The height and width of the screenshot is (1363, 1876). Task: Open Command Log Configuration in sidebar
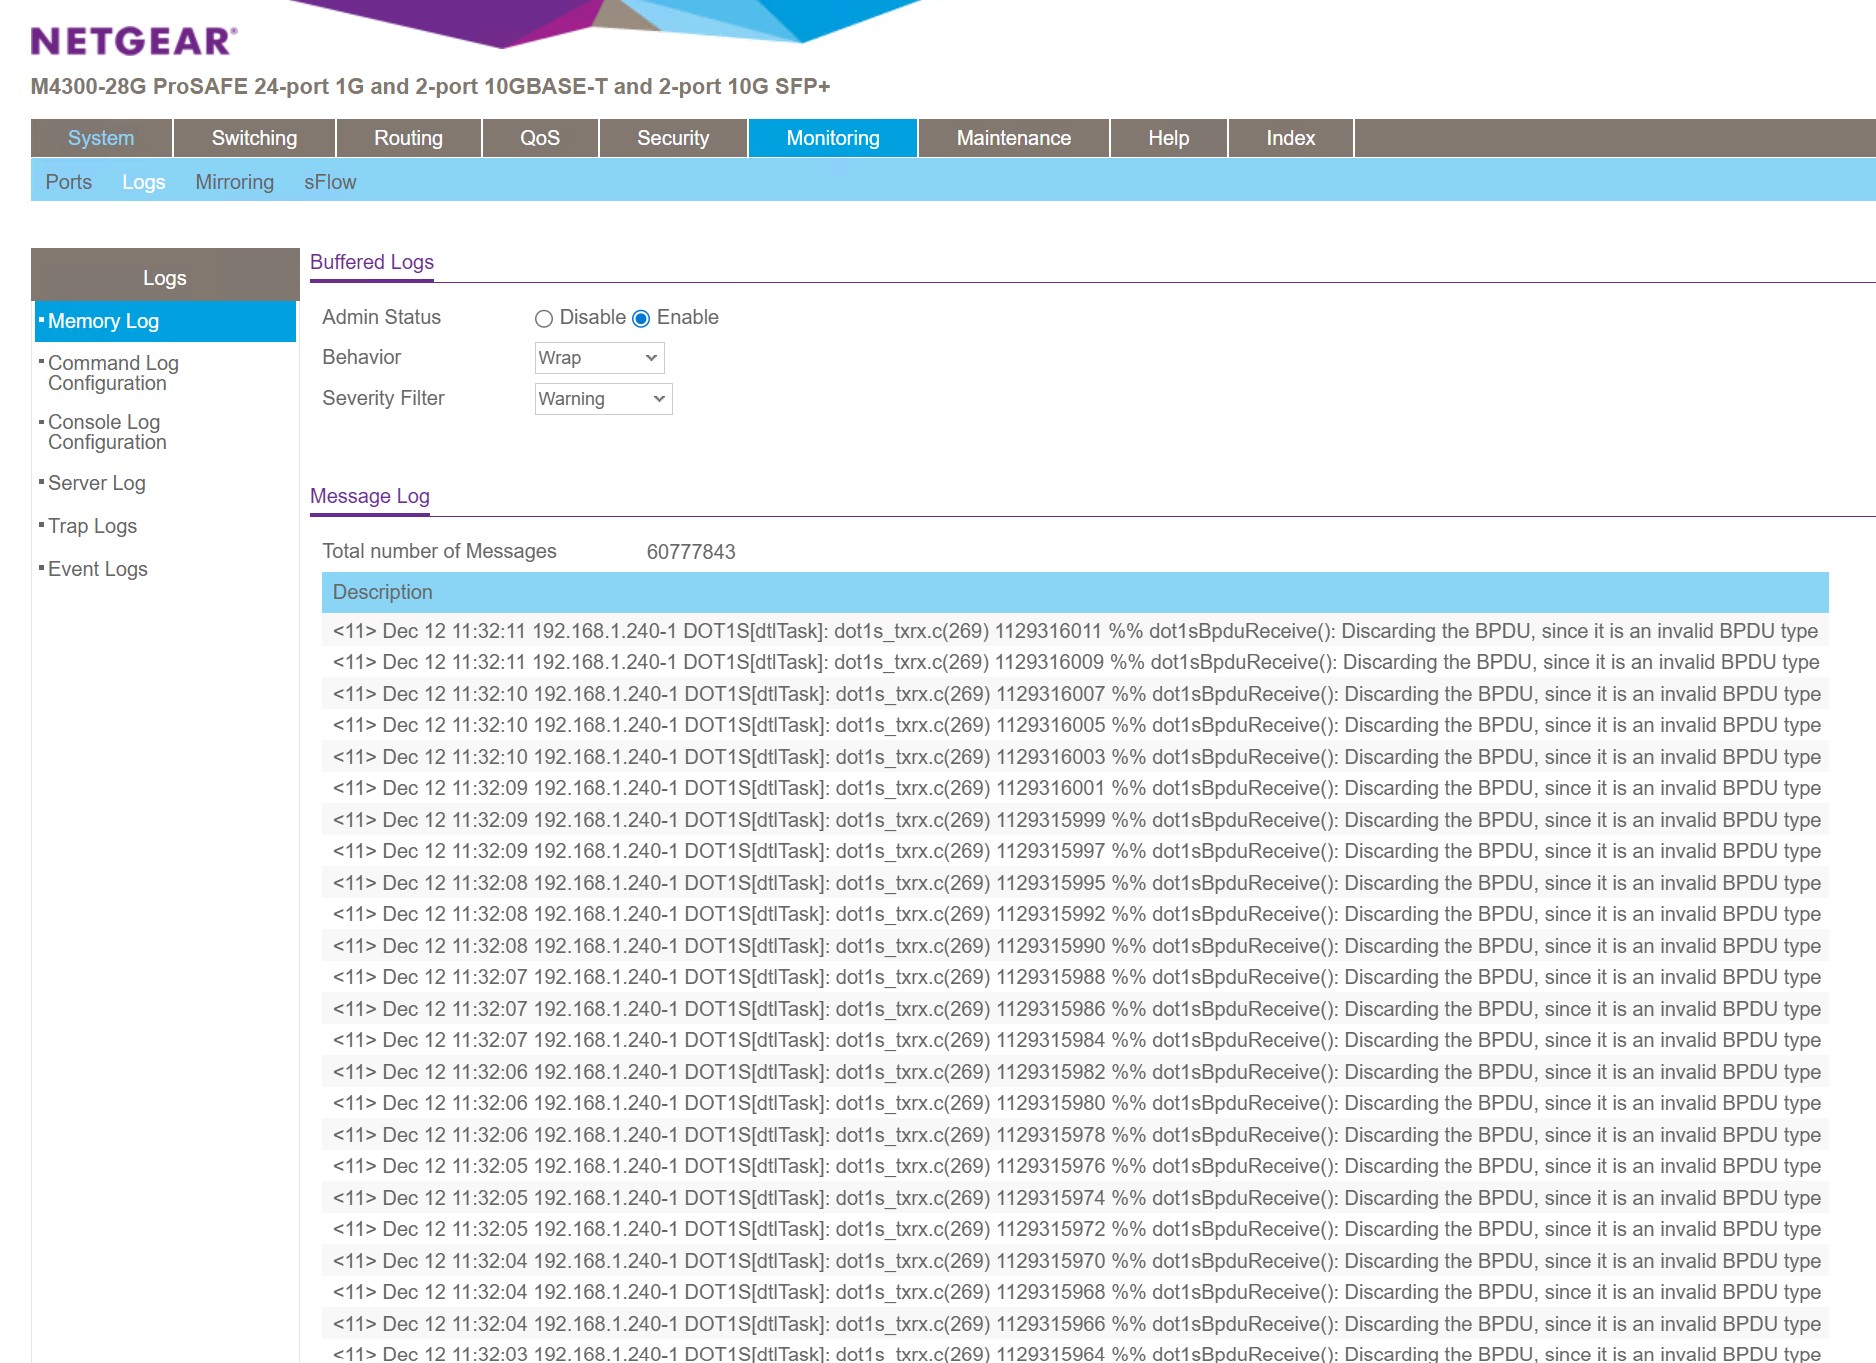113,373
